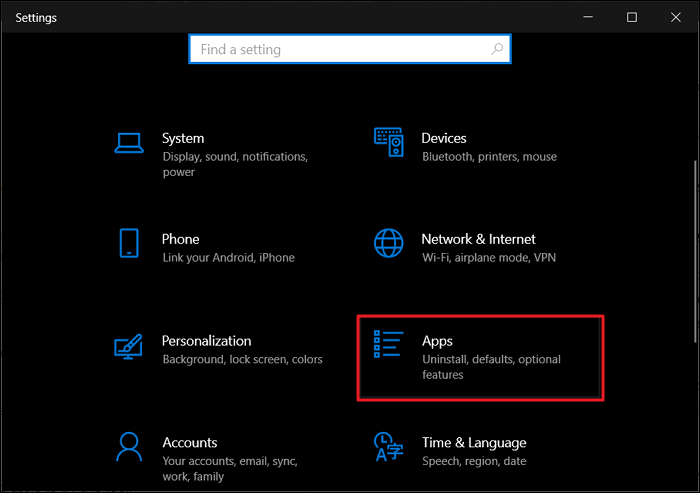
Task: Open Time & Language label
Action: point(473,442)
